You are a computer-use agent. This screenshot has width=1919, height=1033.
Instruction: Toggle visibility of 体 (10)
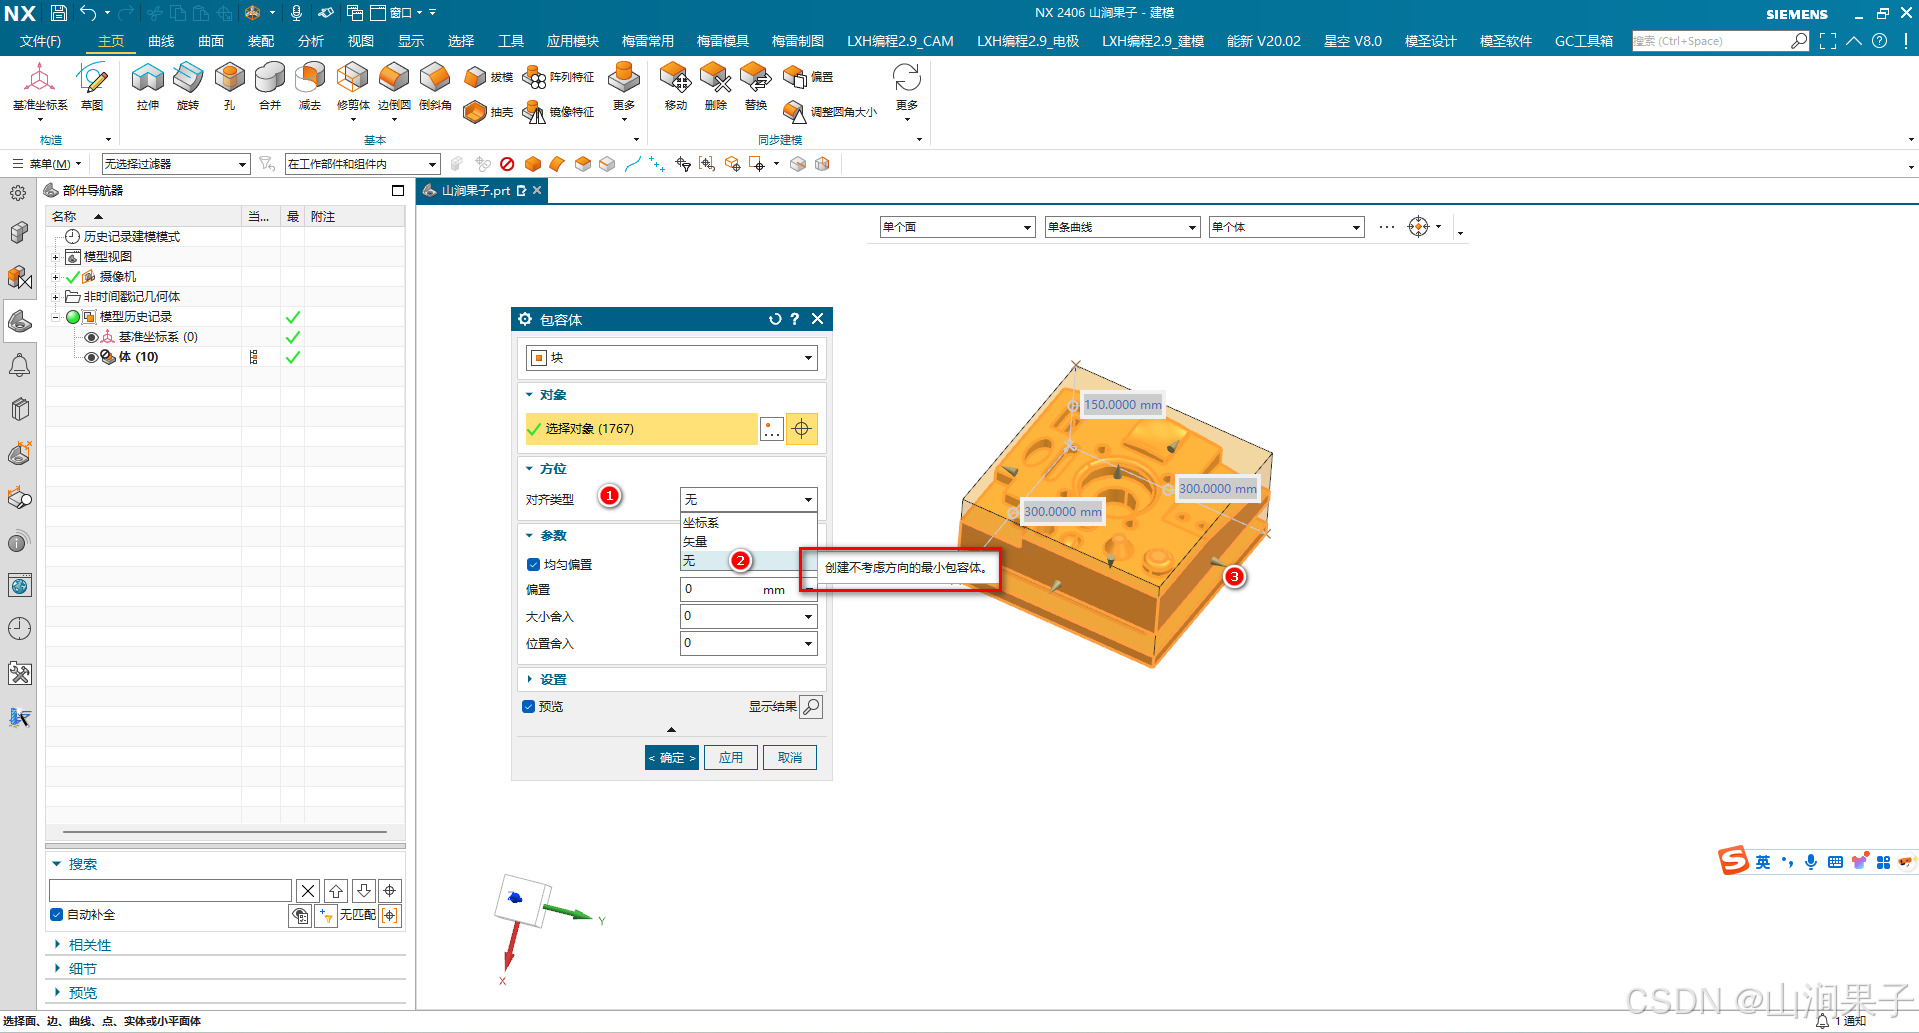click(x=91, y=357)
